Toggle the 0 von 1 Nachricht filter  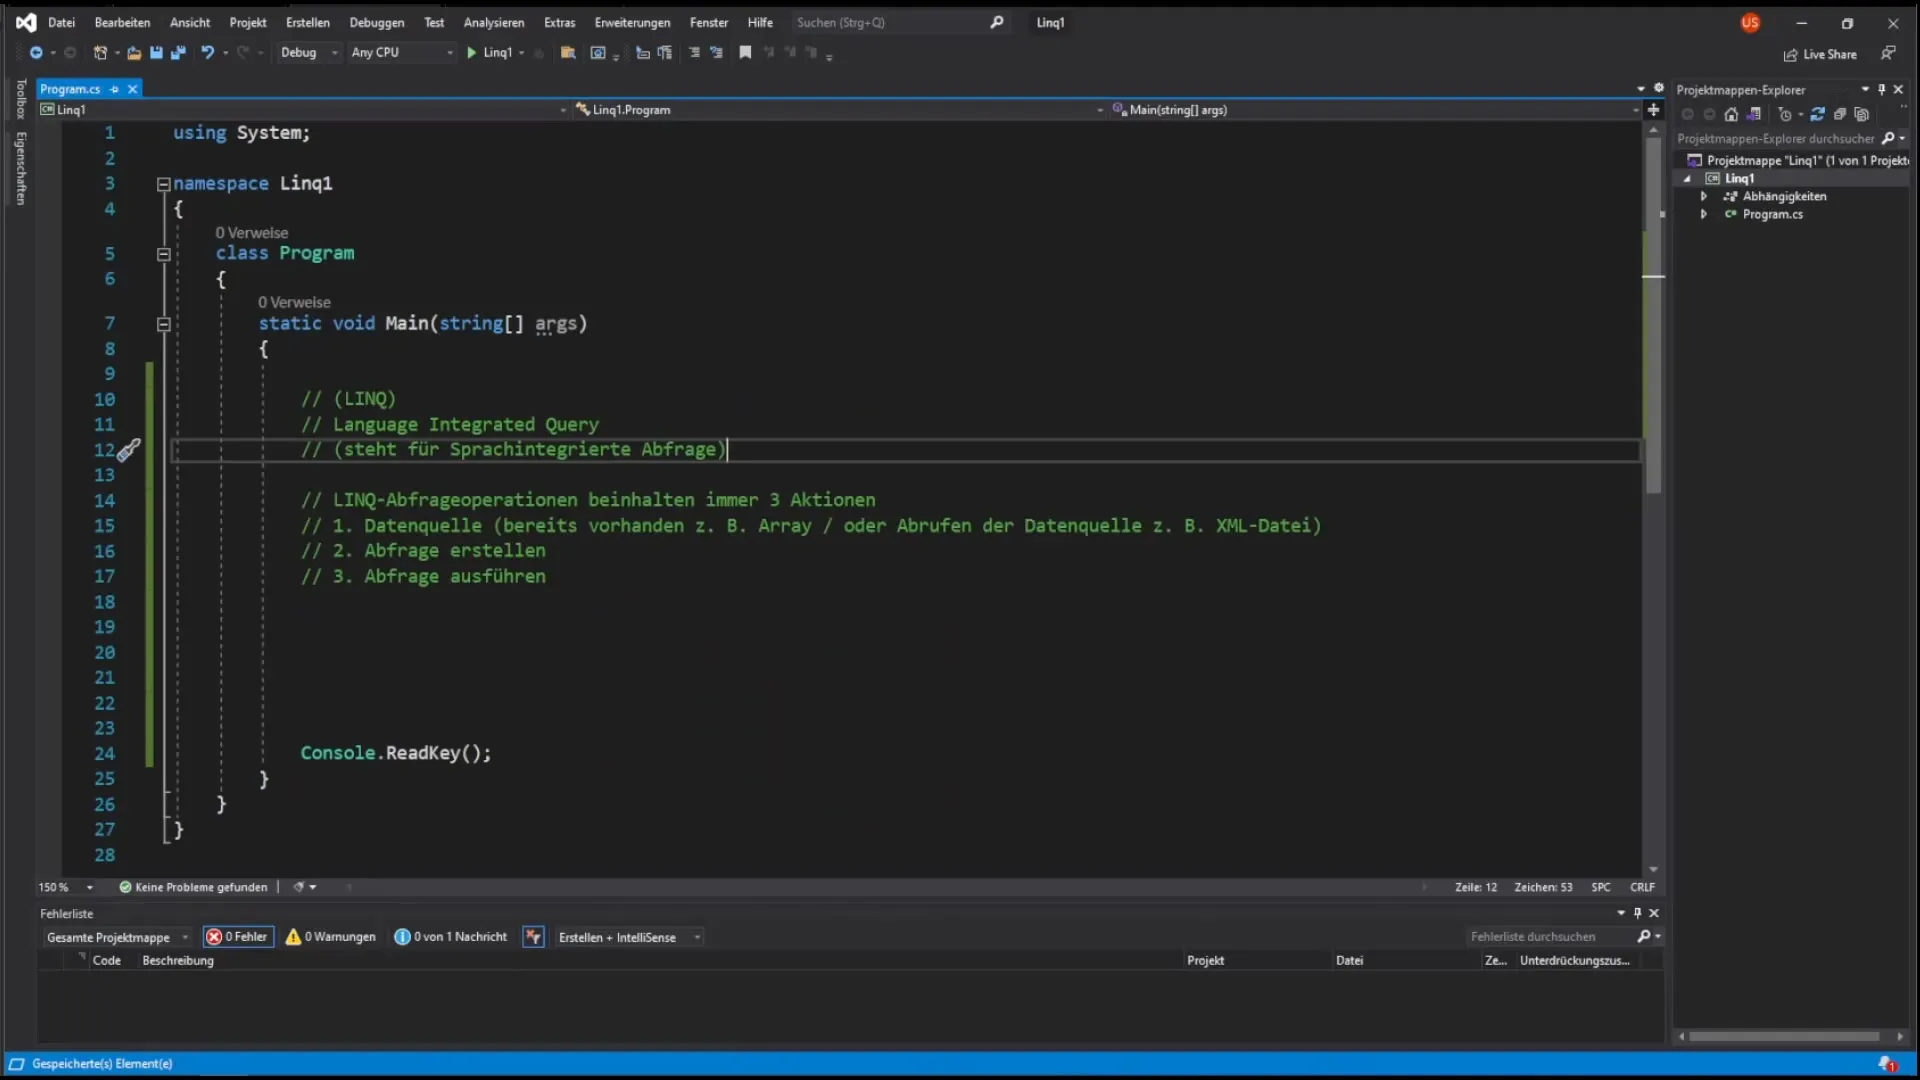(x=451, y=937)
